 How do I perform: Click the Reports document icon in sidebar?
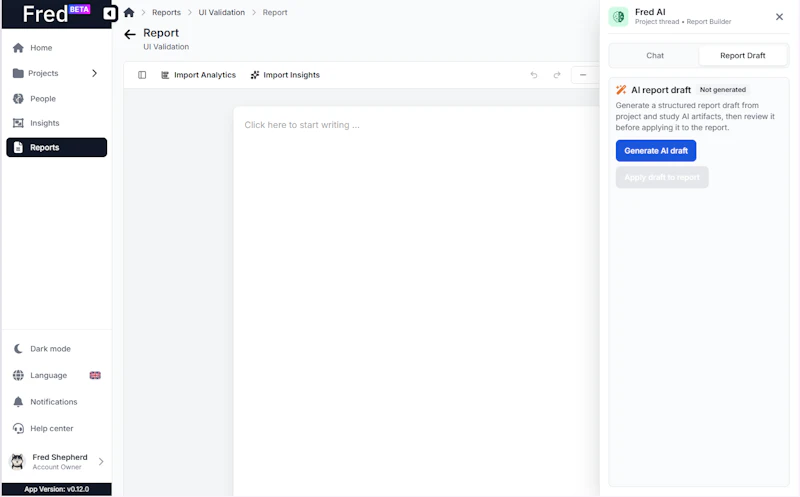coord(18,147)
